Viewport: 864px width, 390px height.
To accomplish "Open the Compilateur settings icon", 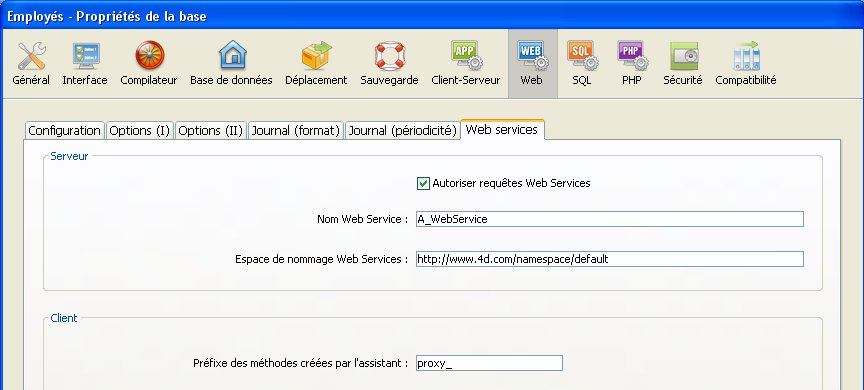I will (x=149, y=56).
